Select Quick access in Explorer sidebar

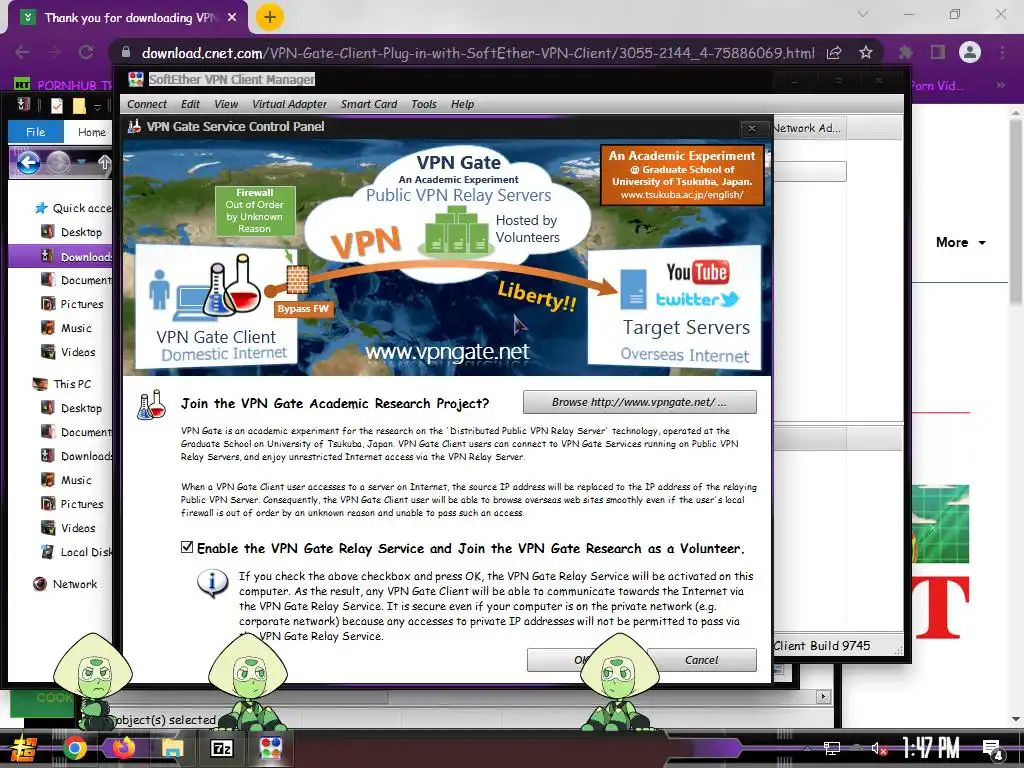[81, 208]
